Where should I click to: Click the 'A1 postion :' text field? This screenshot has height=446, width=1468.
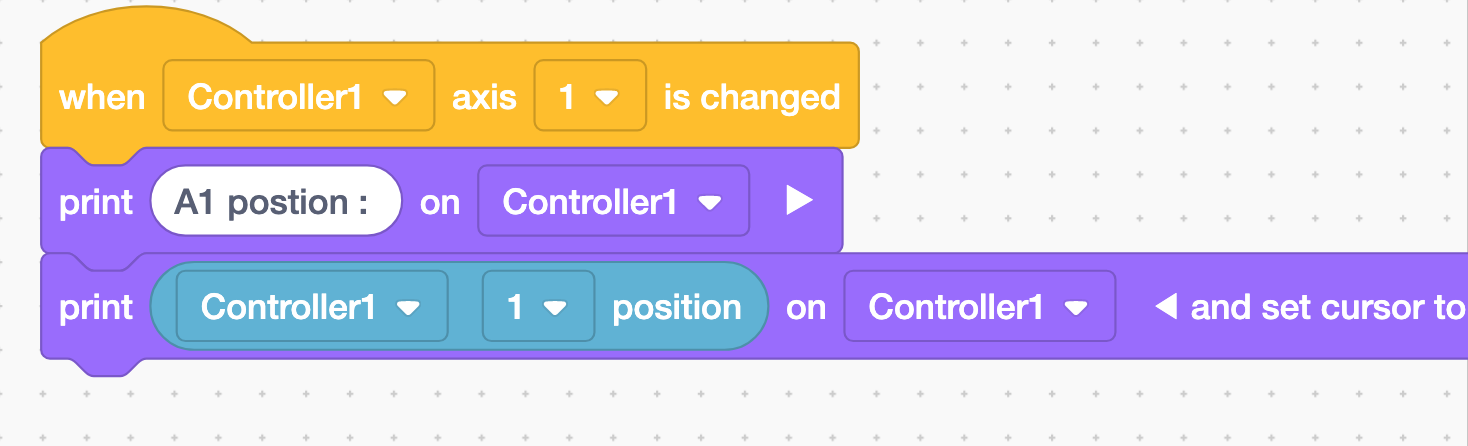(276, 201)
